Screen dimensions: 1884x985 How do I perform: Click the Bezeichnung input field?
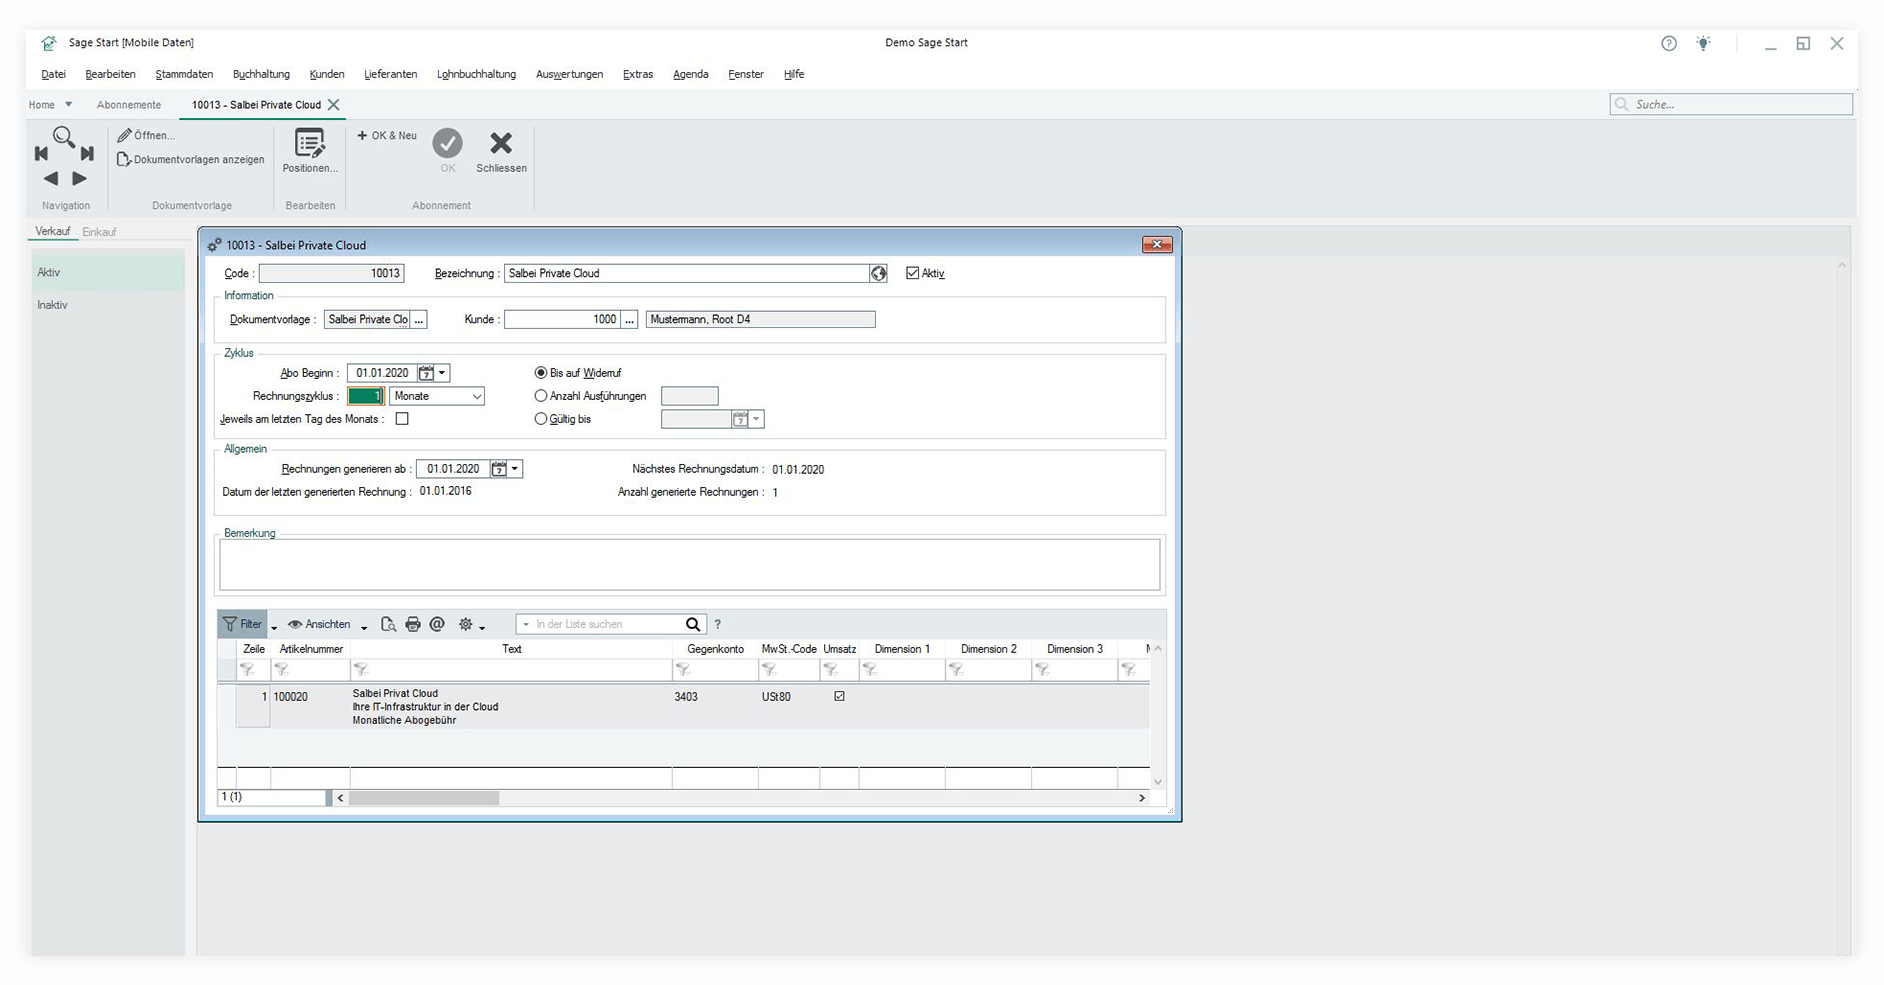click(x=687, y=273)
